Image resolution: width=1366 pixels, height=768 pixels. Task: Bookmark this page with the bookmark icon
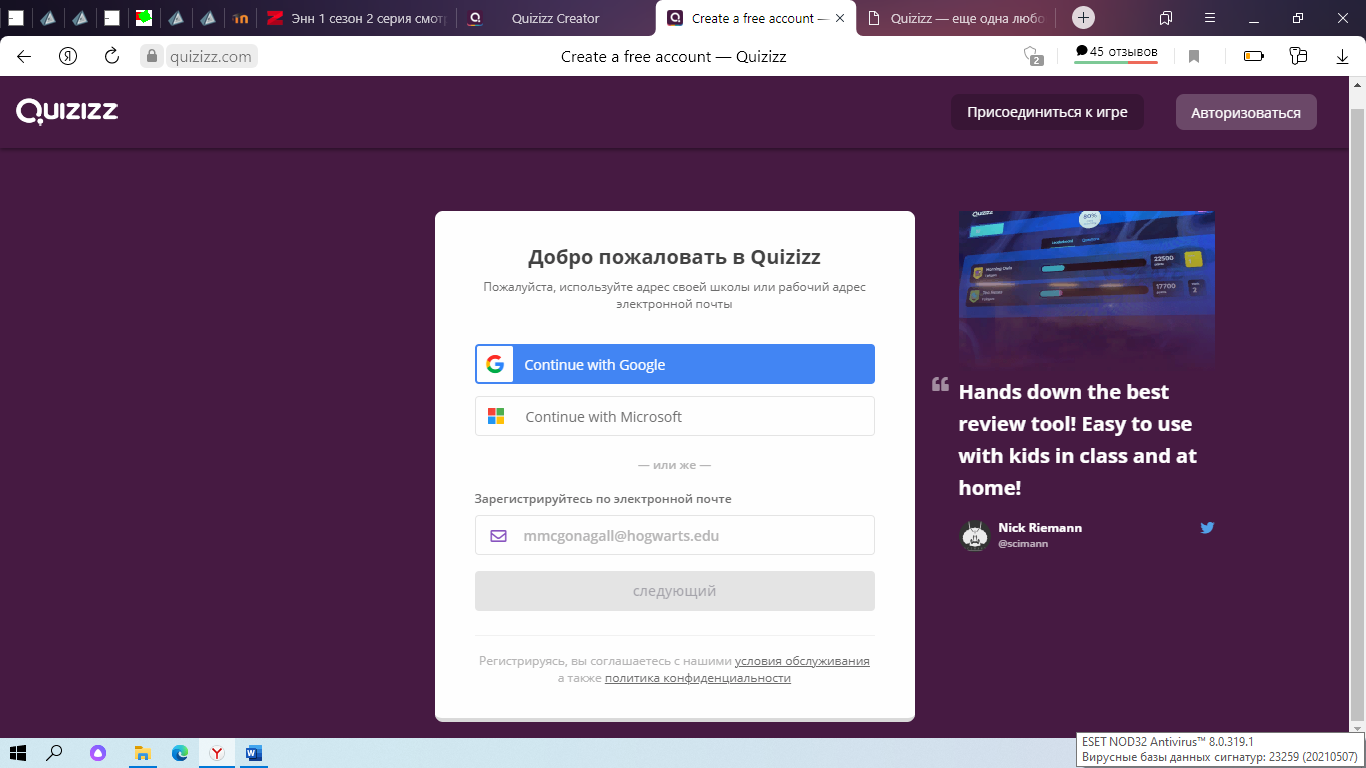click(1193, 57)
